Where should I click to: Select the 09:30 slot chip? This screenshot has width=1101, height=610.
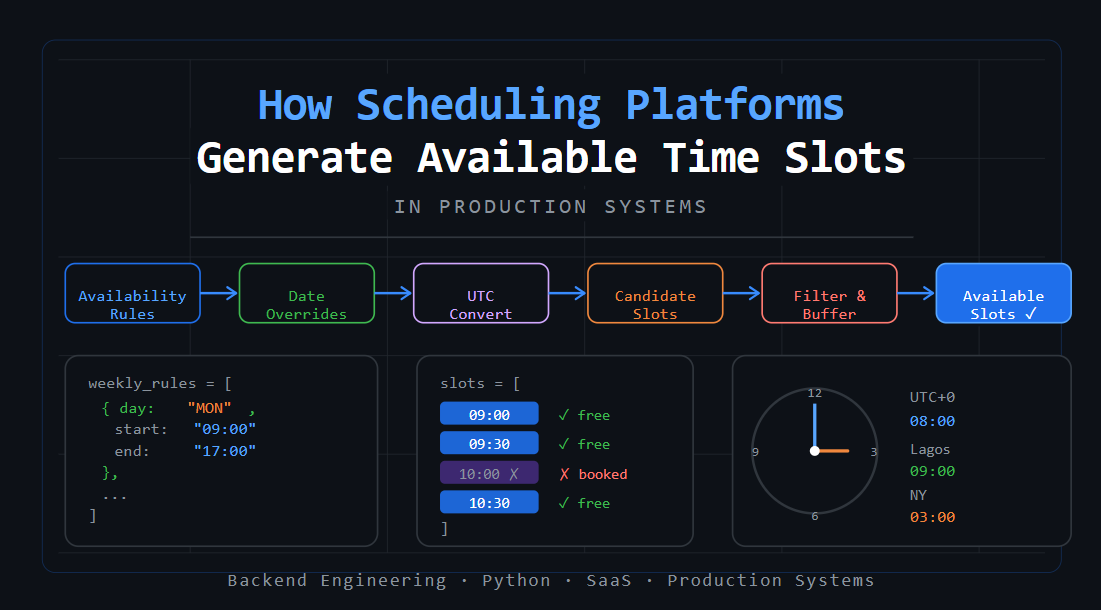point(489,444)
